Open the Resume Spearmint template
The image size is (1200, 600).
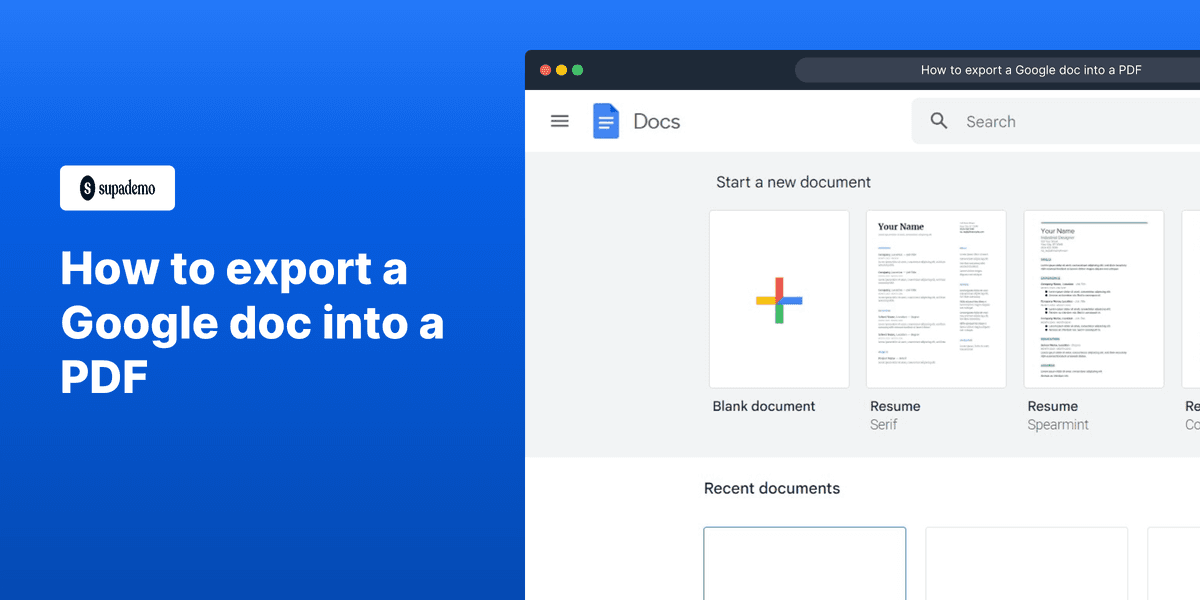pos(1093,299)
